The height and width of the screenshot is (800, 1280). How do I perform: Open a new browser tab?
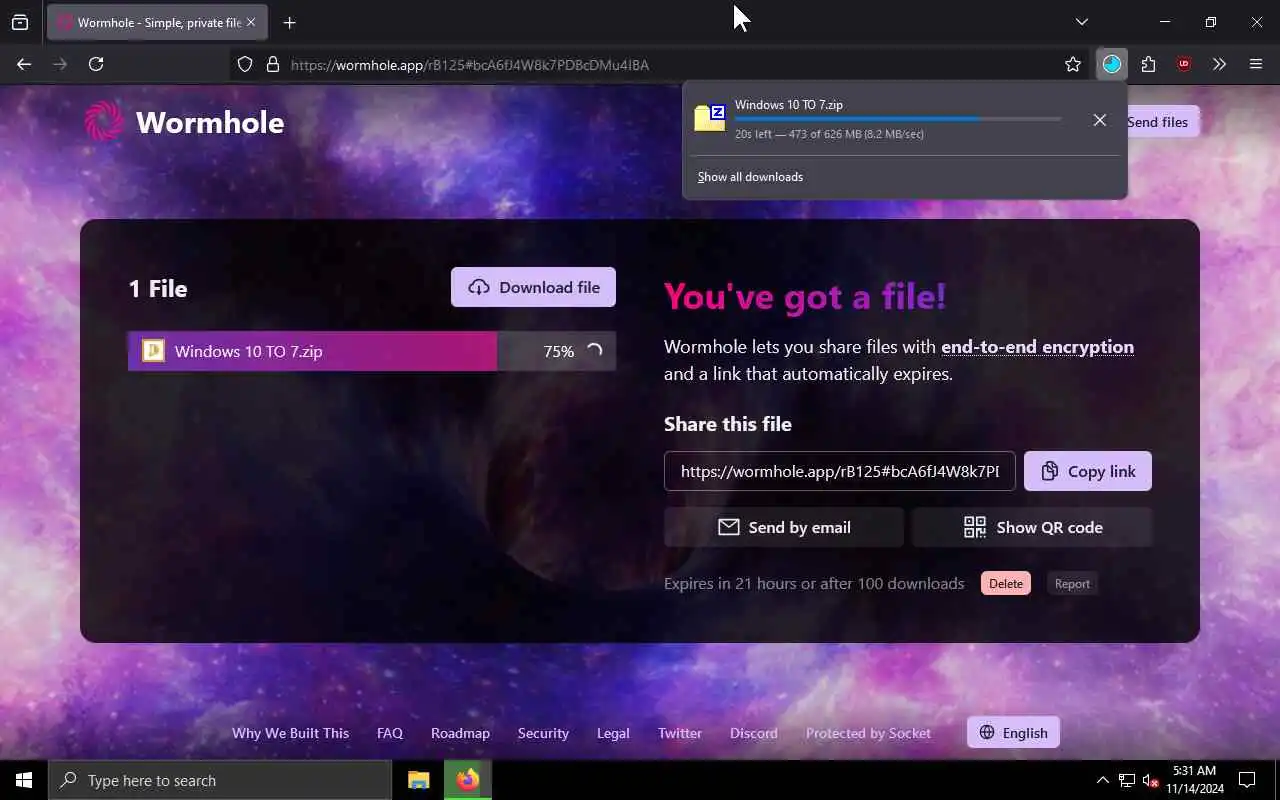290,22
